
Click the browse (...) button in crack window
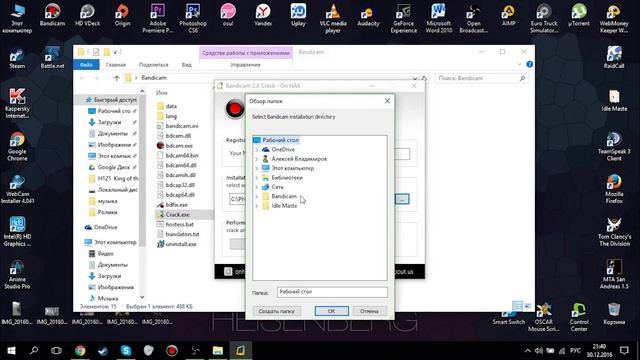point(402,199)
